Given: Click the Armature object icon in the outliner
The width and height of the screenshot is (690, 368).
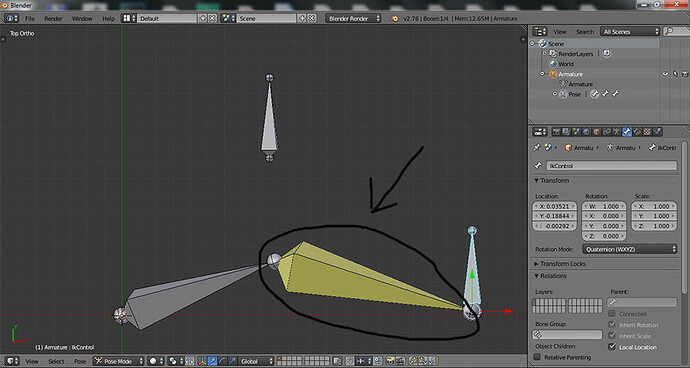Looking at the screenshot, I should tap(553, 74).
